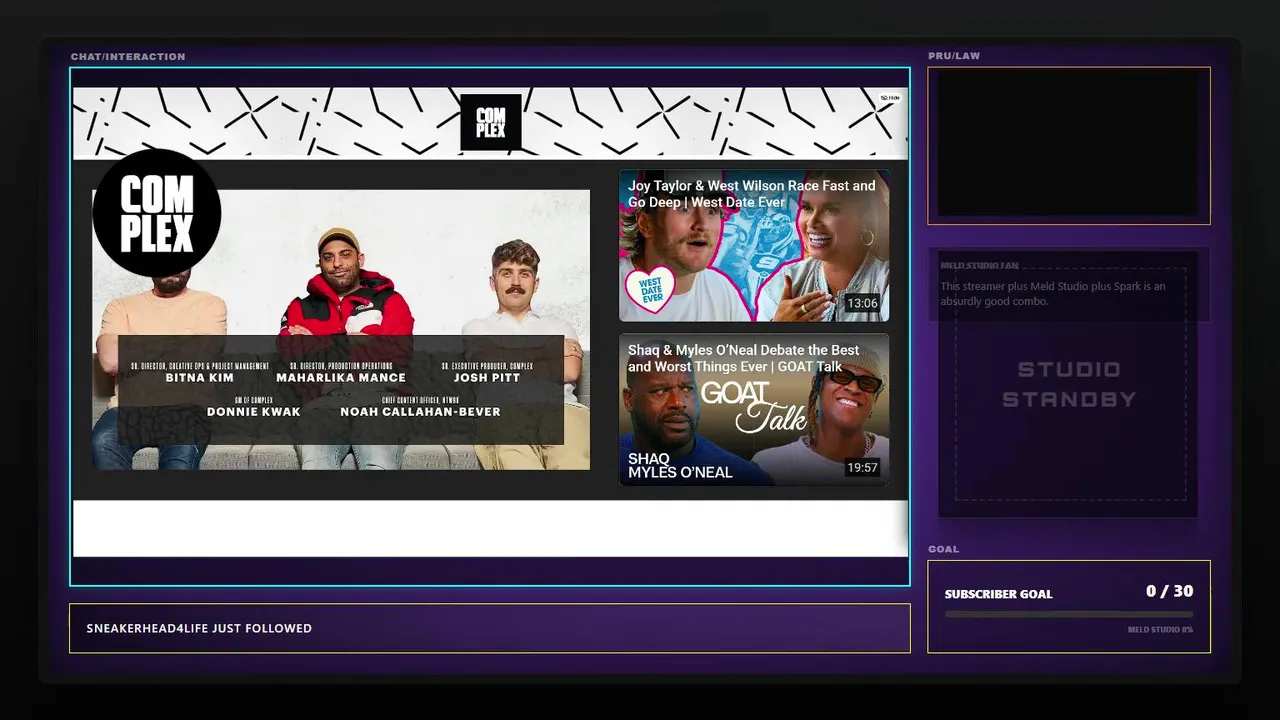Open the Joy Taylor & West Wilson video
The height and width of the screenshot is (720, 1280).
pyautogui.click(x=754, y=245)
